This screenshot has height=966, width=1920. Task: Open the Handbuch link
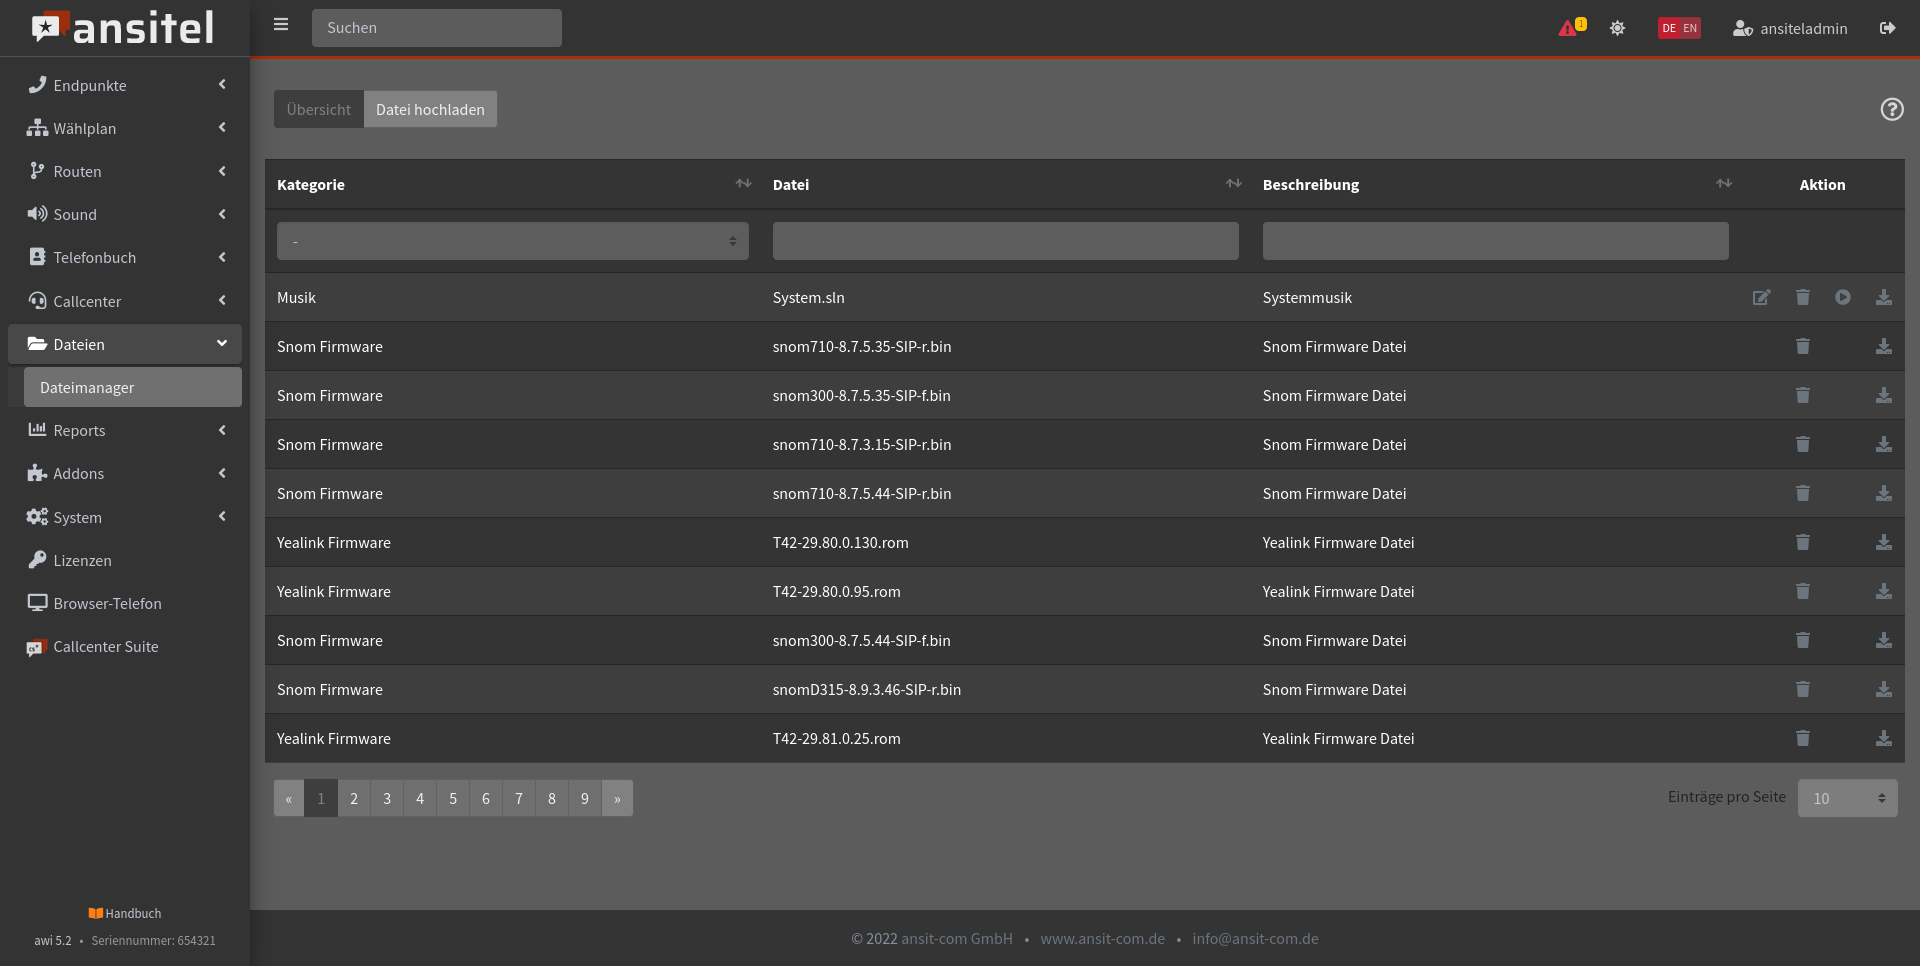[125, 913]
